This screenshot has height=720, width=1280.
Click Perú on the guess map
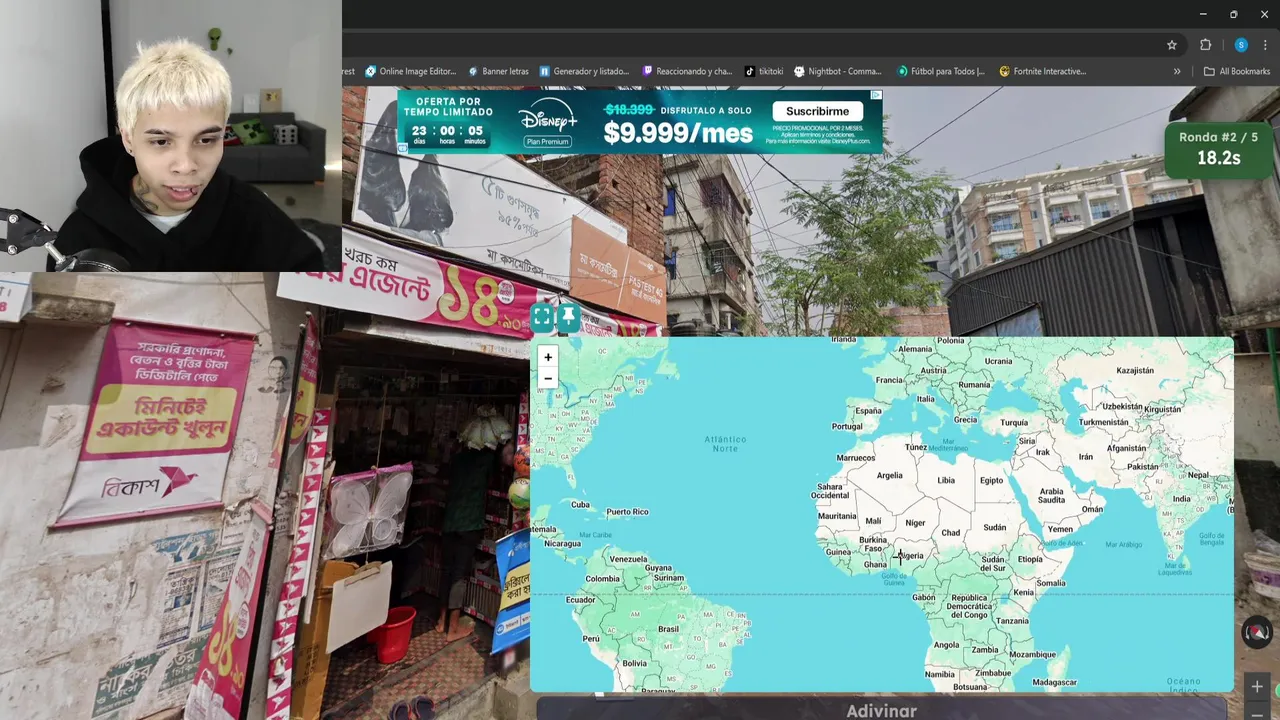pos(591,638)
